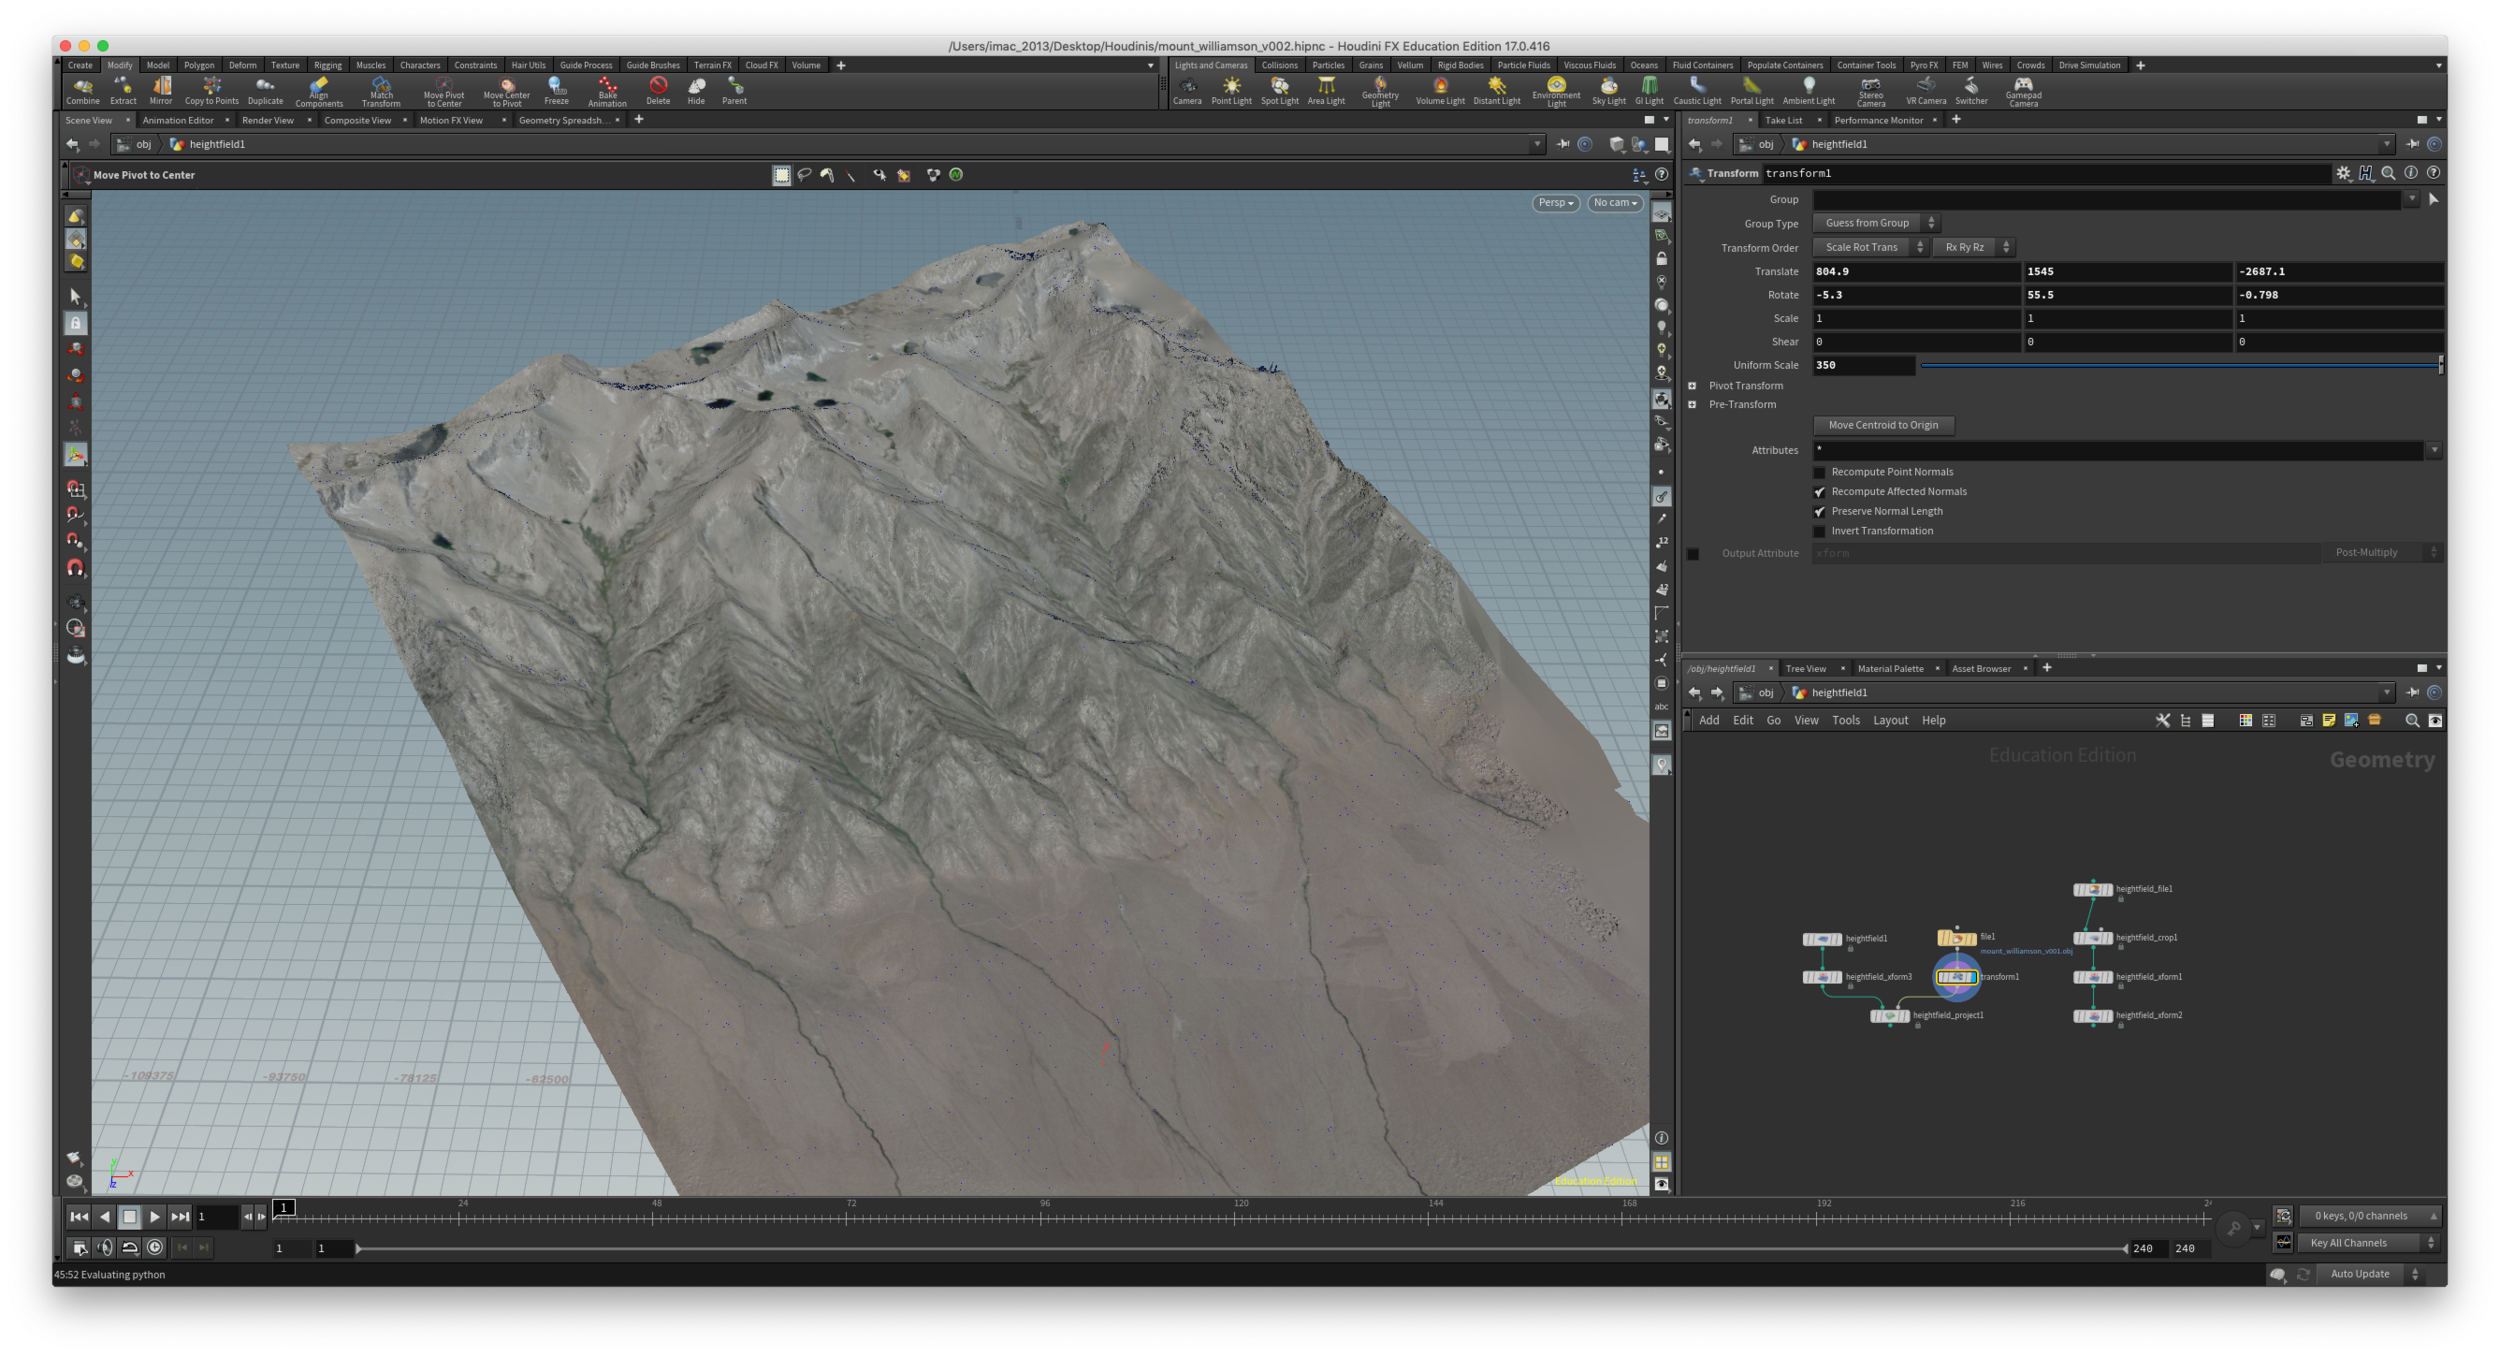Add a Camera from the shelf
The image size is (2500, 1356).
pos(1187,91)
